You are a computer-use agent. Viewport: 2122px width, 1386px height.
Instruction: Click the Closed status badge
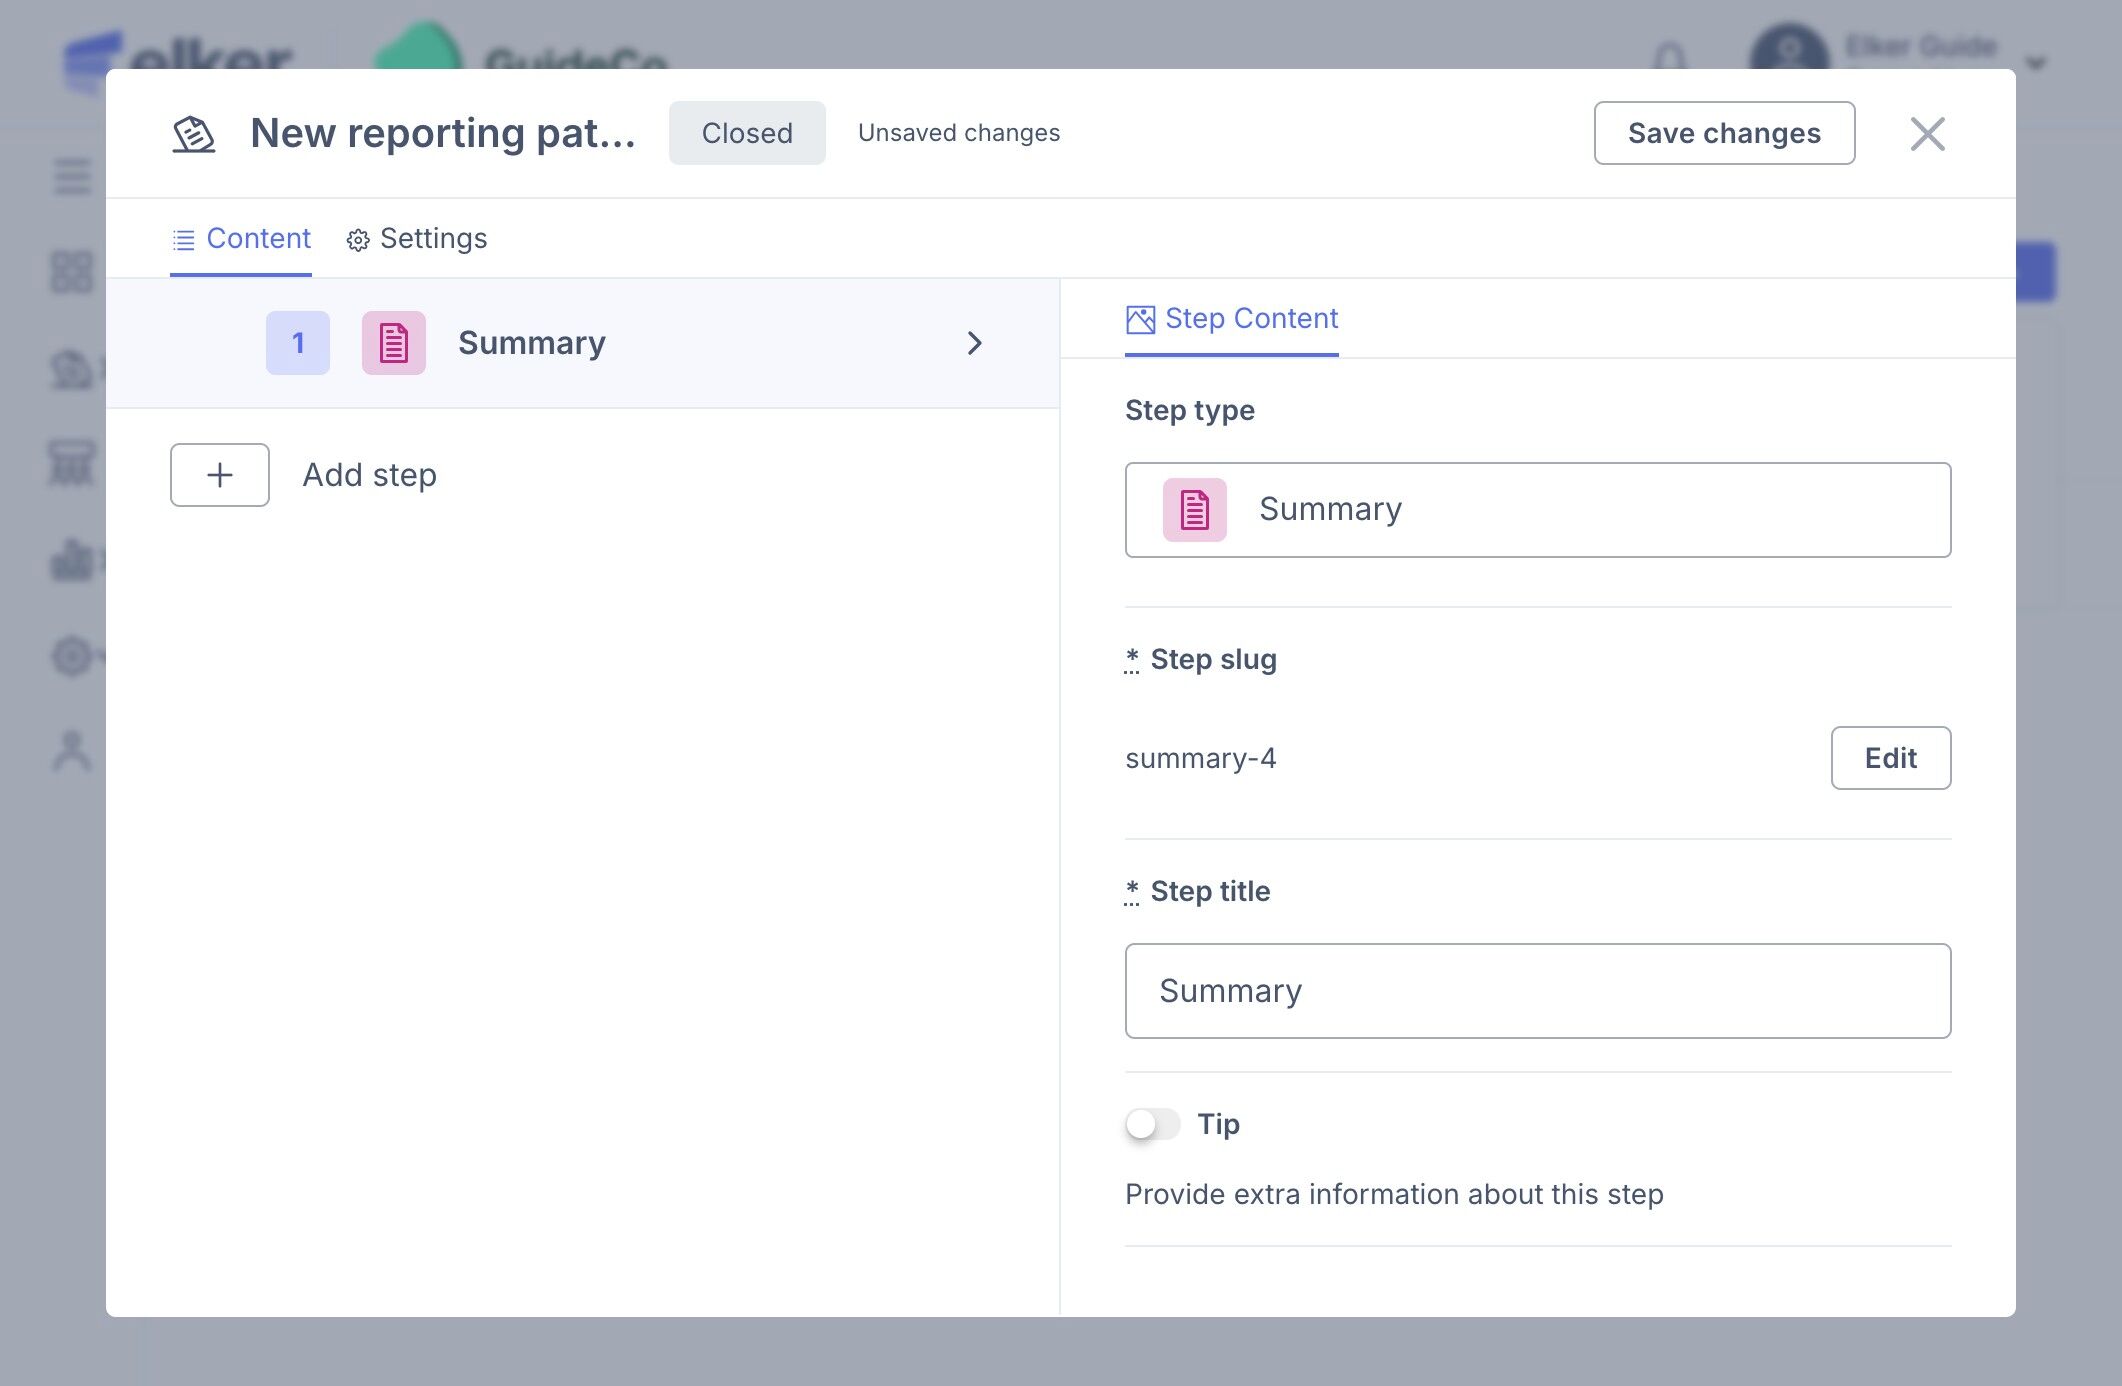[747, 133]
